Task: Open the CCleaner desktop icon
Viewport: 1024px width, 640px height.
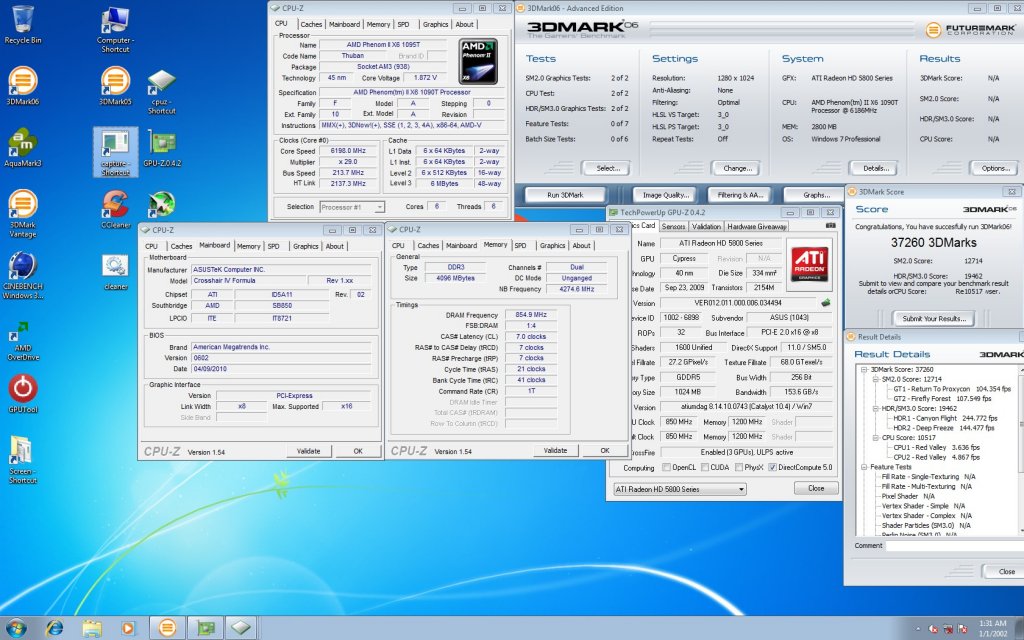Action: (x=116, y=209)
